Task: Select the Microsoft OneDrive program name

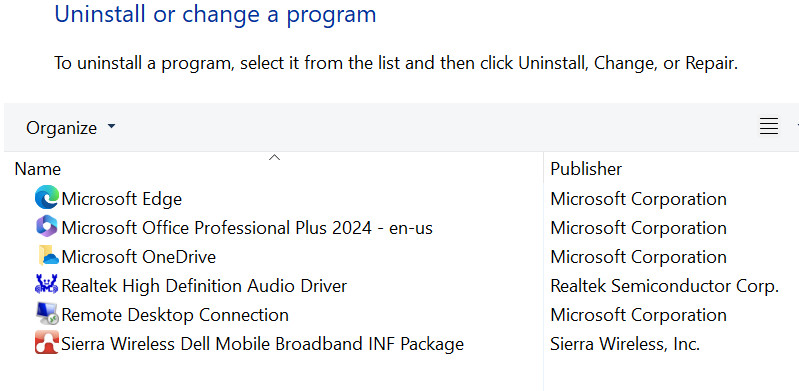Action: (138, 256)
